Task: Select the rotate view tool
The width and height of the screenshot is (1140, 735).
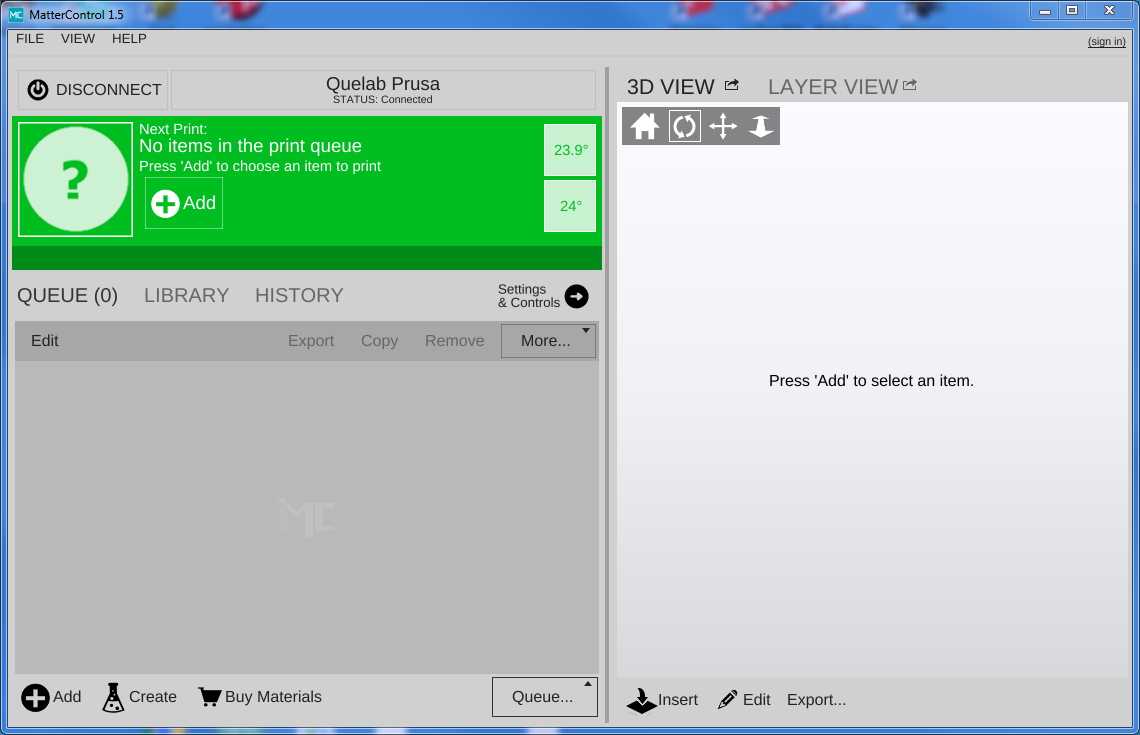Action: tap(684, 127)
